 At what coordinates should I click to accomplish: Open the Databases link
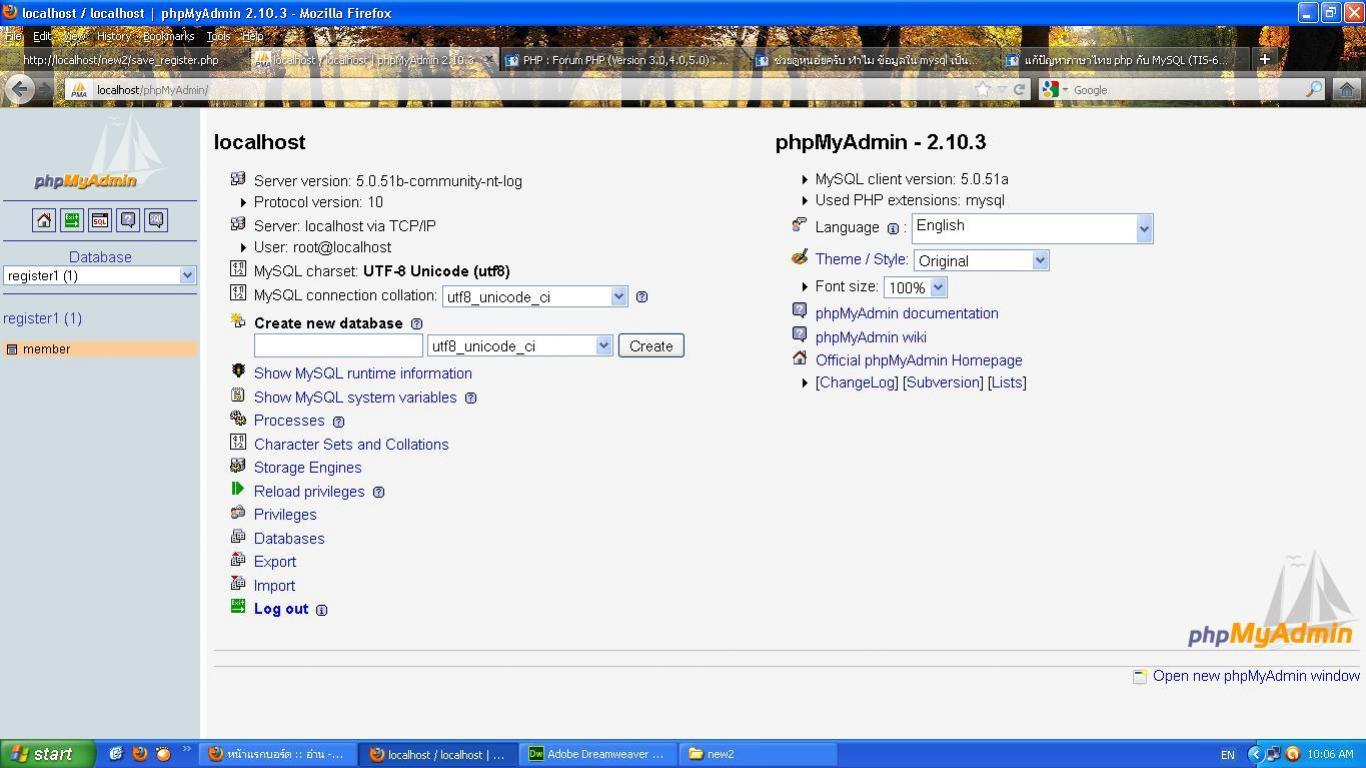point(289,538)
